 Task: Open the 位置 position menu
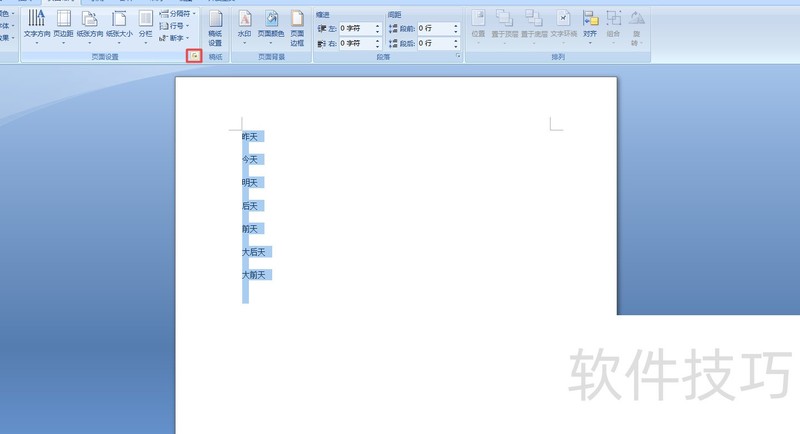coord(478,27)
